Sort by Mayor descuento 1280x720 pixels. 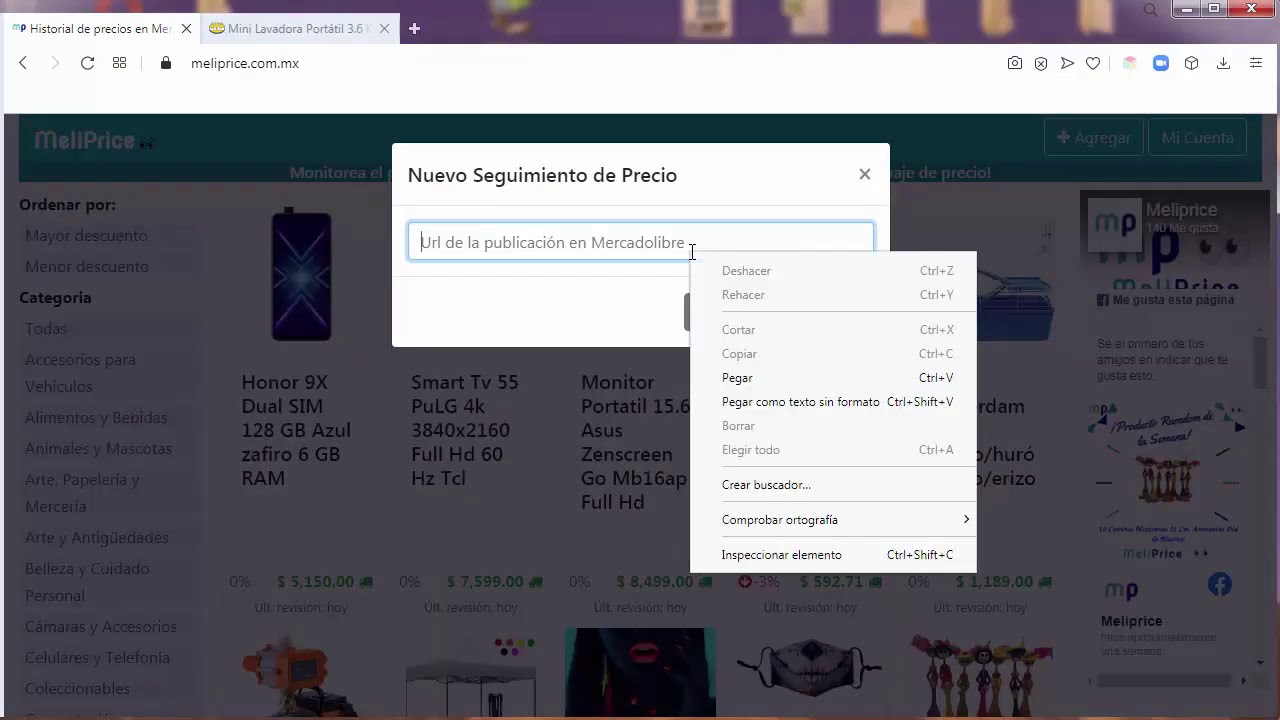point(86,236)
